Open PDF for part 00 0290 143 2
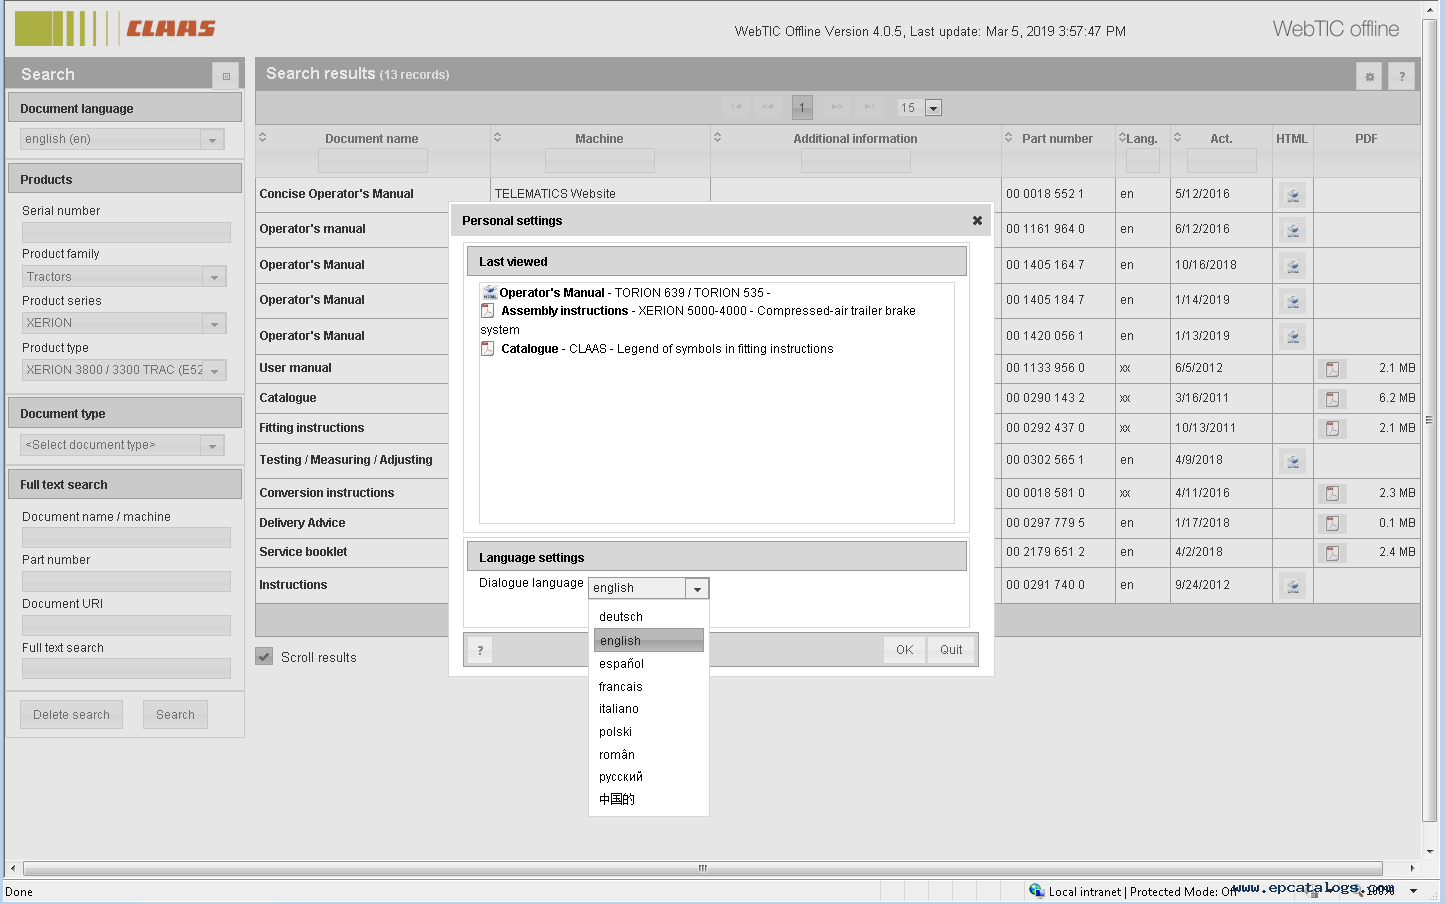This screenshot has width=1445, height=904. point(1332,399)
